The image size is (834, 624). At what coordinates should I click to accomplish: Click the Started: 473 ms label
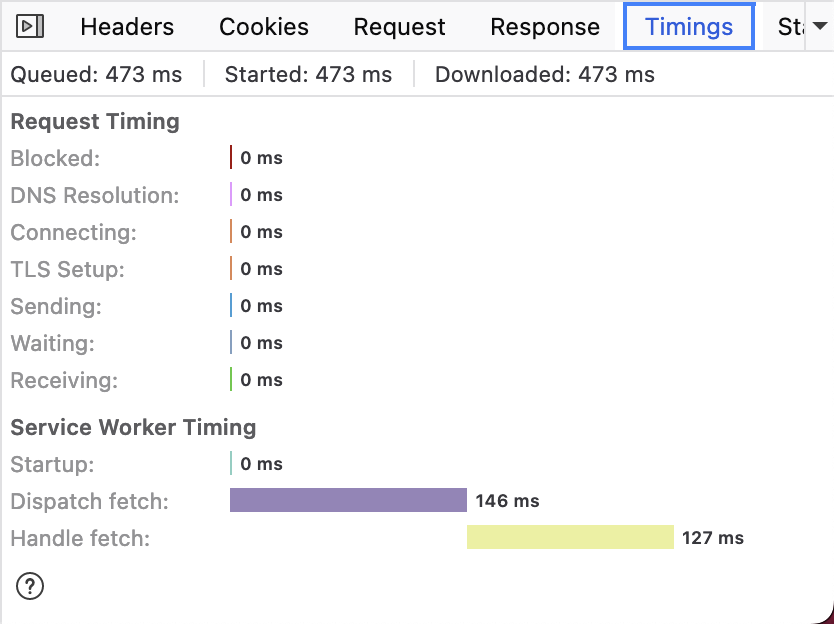coord(308,74)
